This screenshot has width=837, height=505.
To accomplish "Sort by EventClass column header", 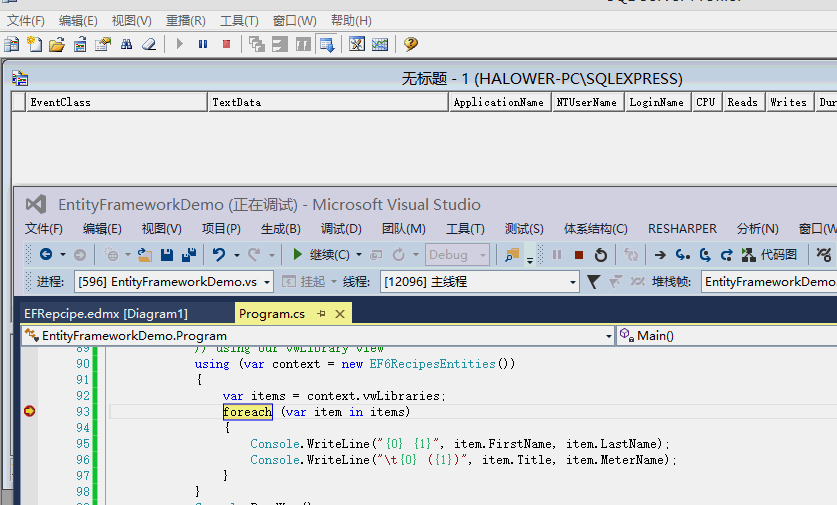I will point(116,102).
